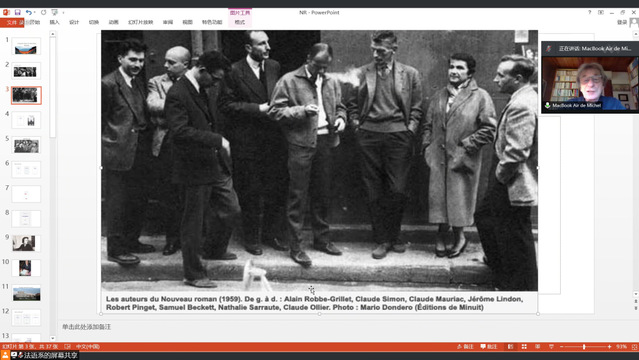The width and height of the screenshot is (639, 360).
Task: Toggle the 备注 notes pane button
Action: [x=465, y=347]
